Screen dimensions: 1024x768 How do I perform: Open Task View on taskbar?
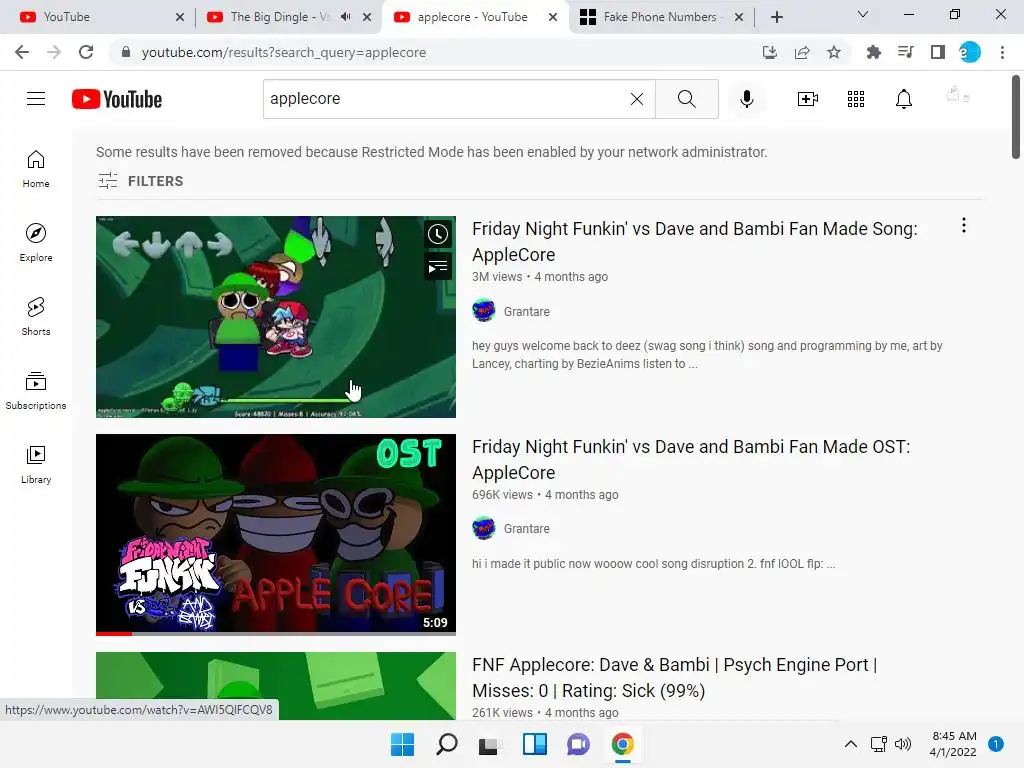[x=488, y=744]
